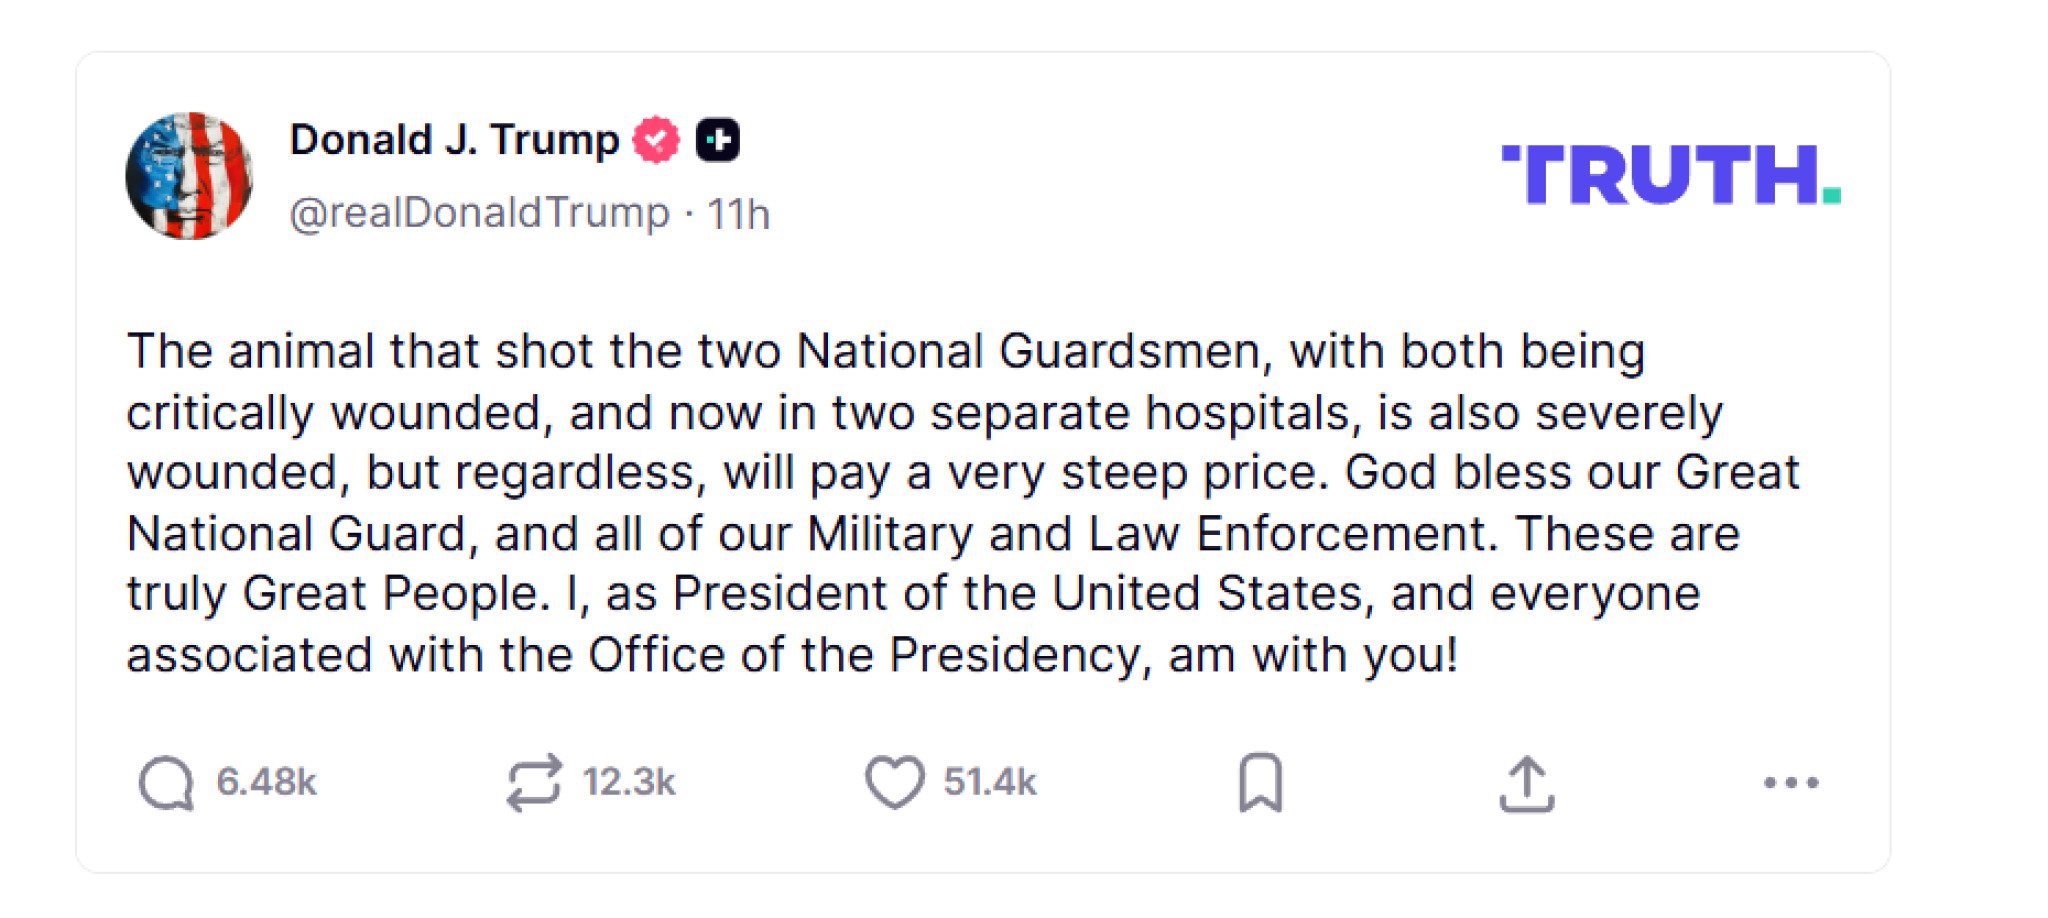Click the black plus badge beside the name
Screen dimensions: 2048x918
(718, 140)
